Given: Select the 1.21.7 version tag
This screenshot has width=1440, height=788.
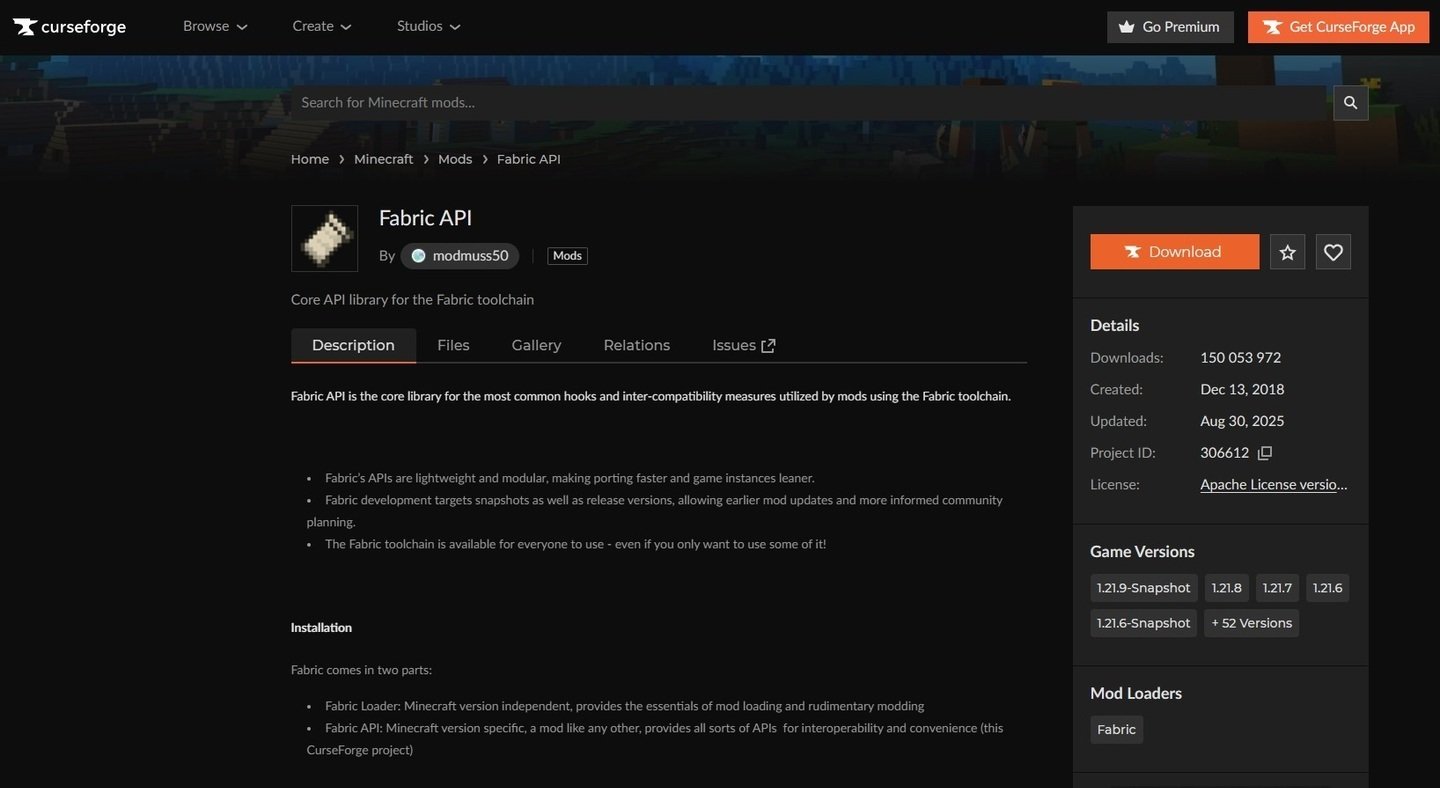Looking at the screenshot, I should [x=1277, y=588].
